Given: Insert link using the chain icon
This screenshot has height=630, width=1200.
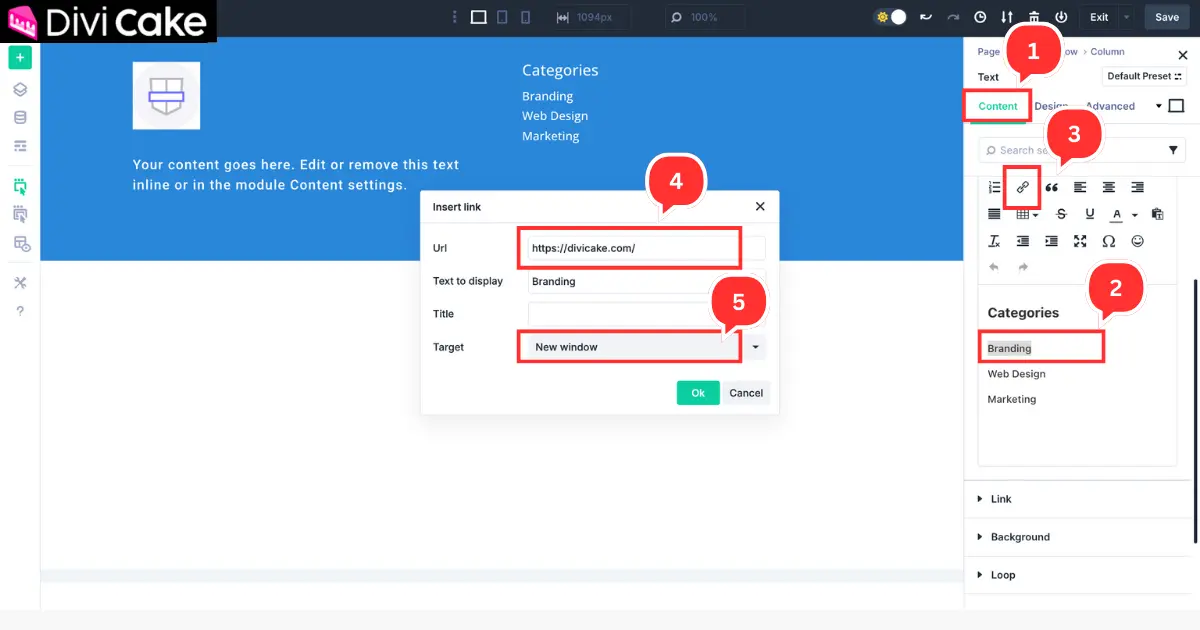Looking at the screenshot, I should click(1022, 187).
